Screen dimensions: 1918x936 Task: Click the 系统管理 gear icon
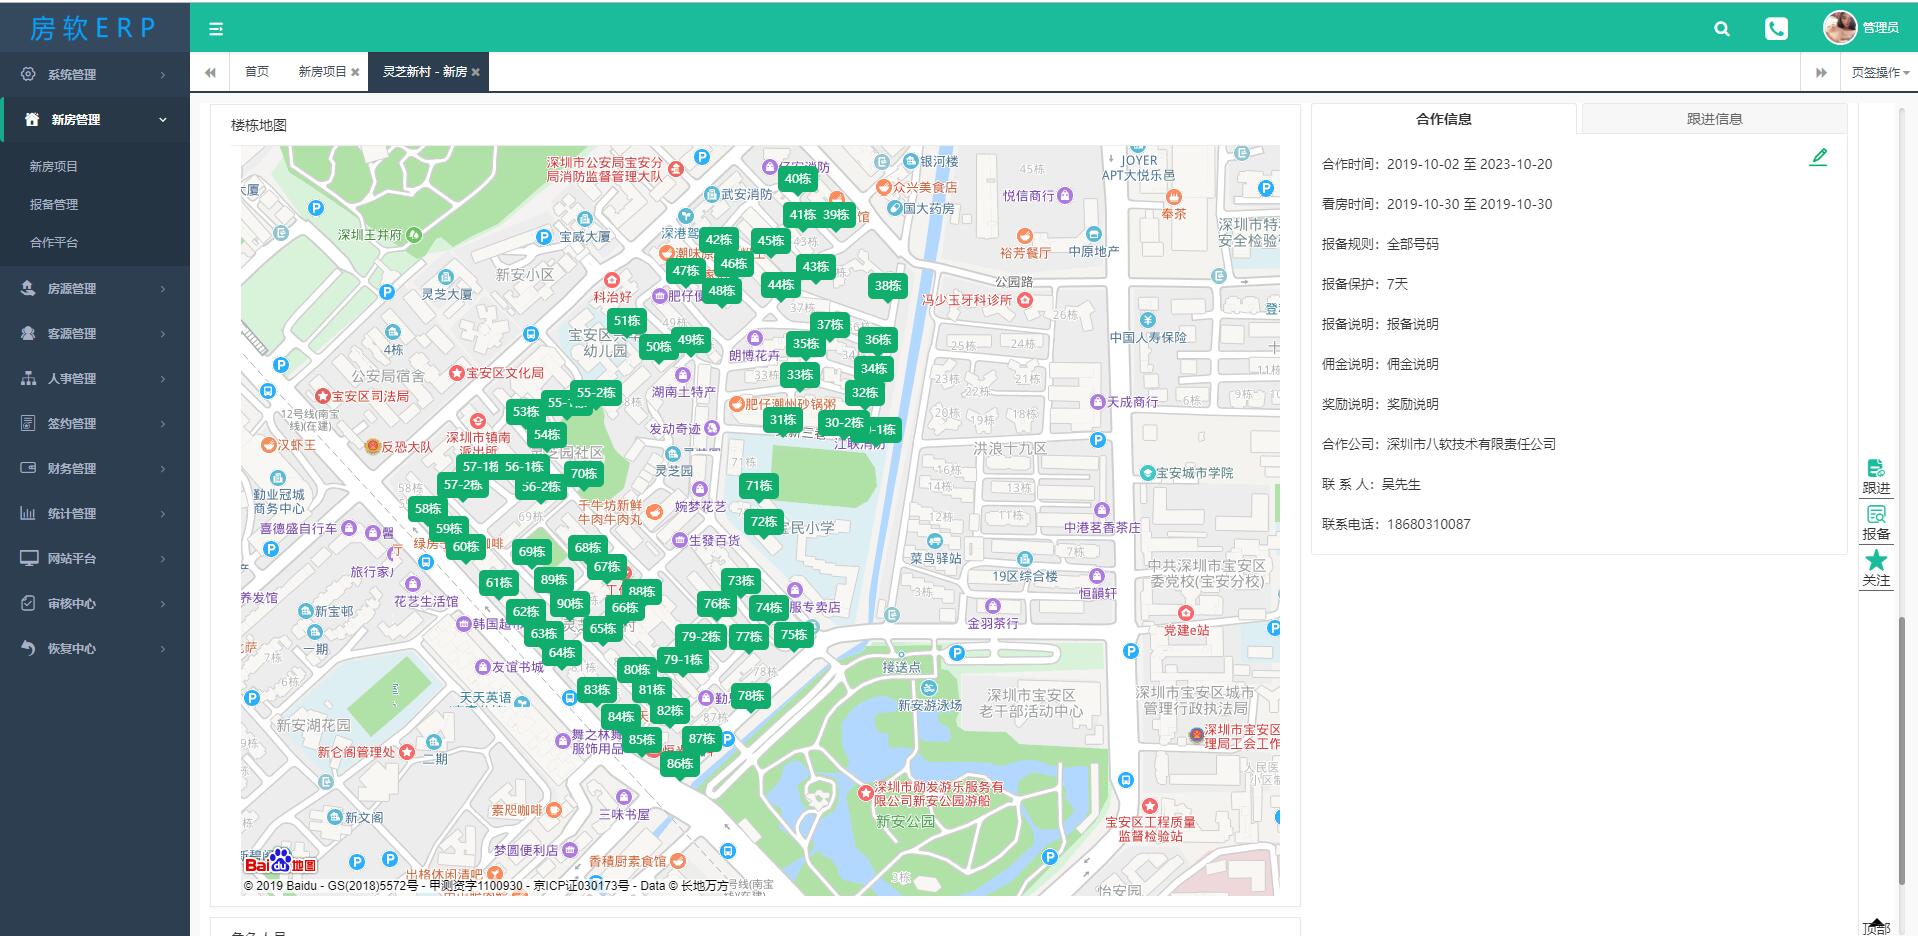28,74
